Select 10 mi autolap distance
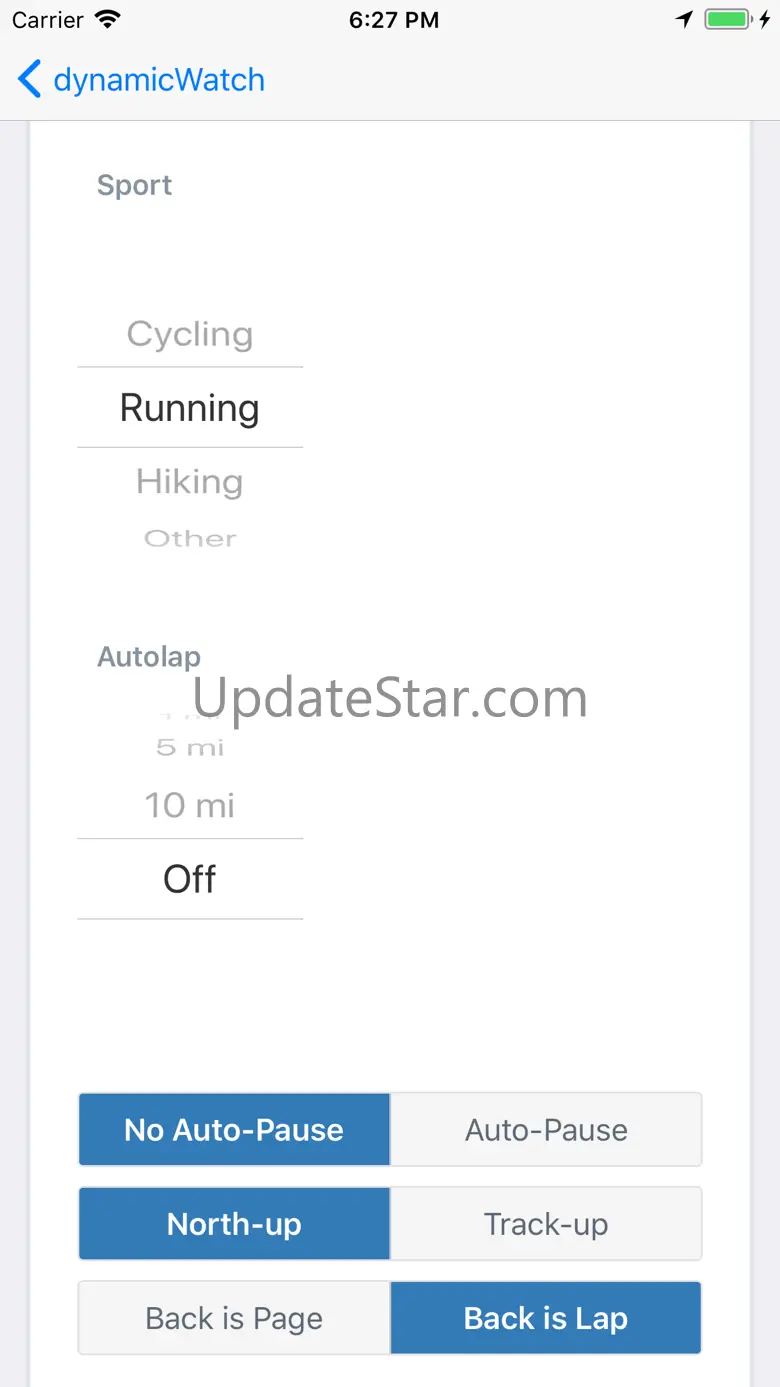The height and width of the screenshot is (1387, 780). 190,805
